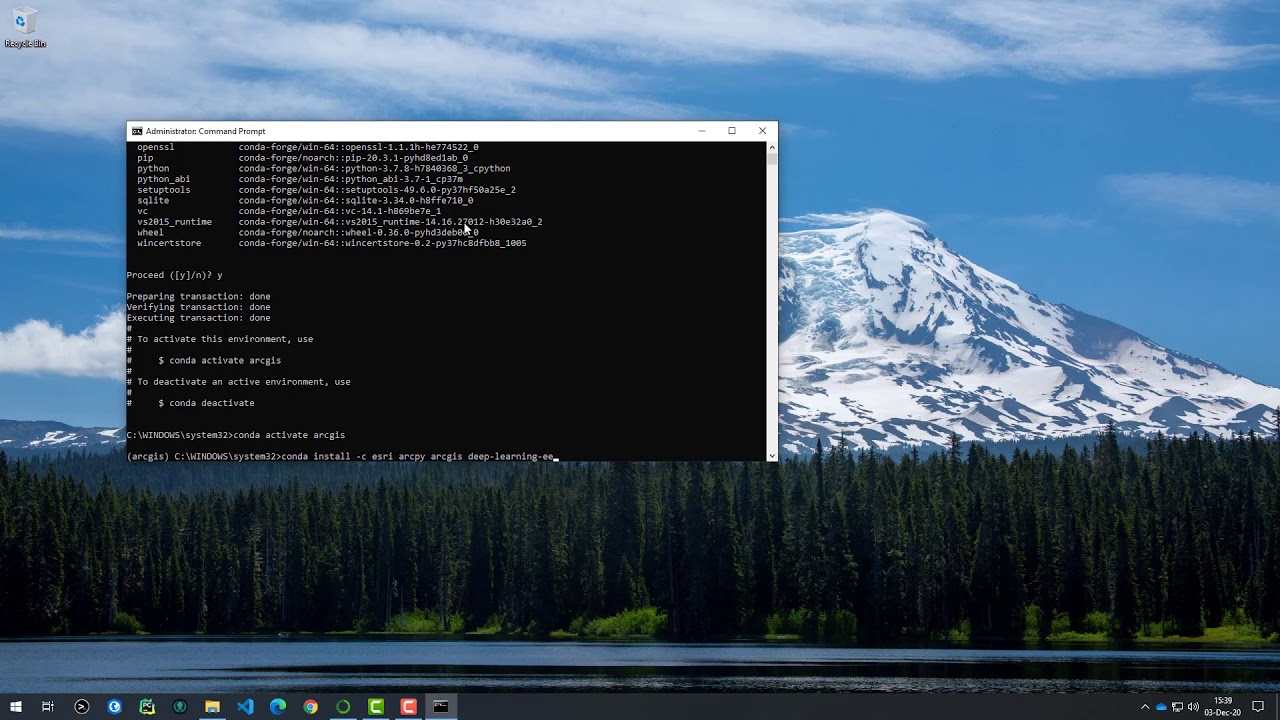Show hidden system tray icons
1280x720 pixels.
point(1145,707)
